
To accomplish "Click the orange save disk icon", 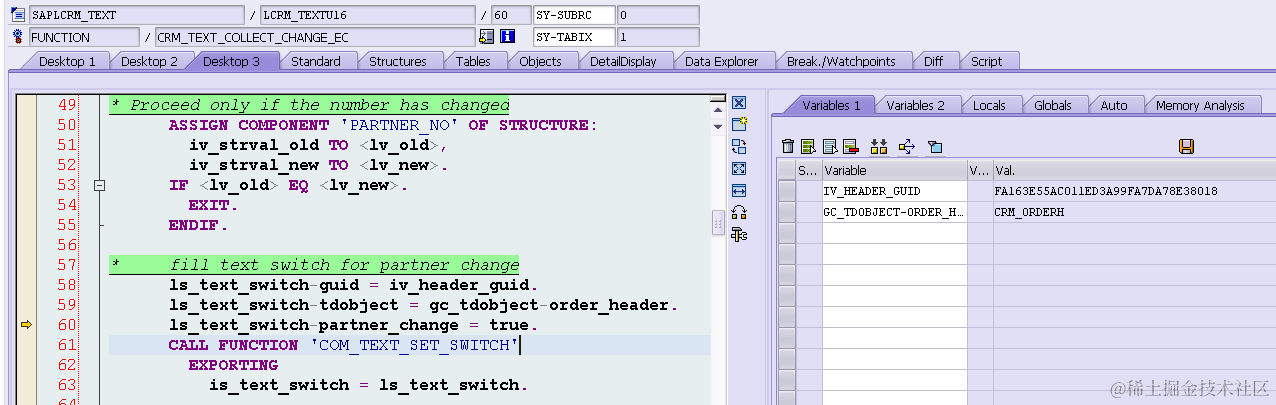I will [x=1187, y=147].
